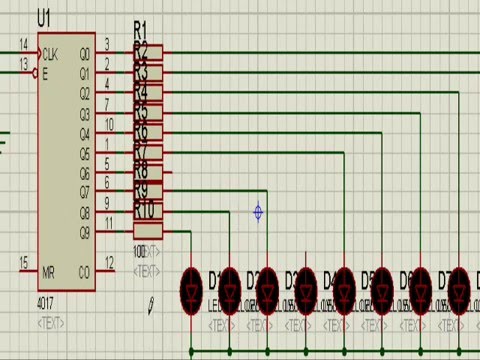This screenshot has height=360, width=480.
Task: Select the D4 LED symbol
Action: [306, 291]
